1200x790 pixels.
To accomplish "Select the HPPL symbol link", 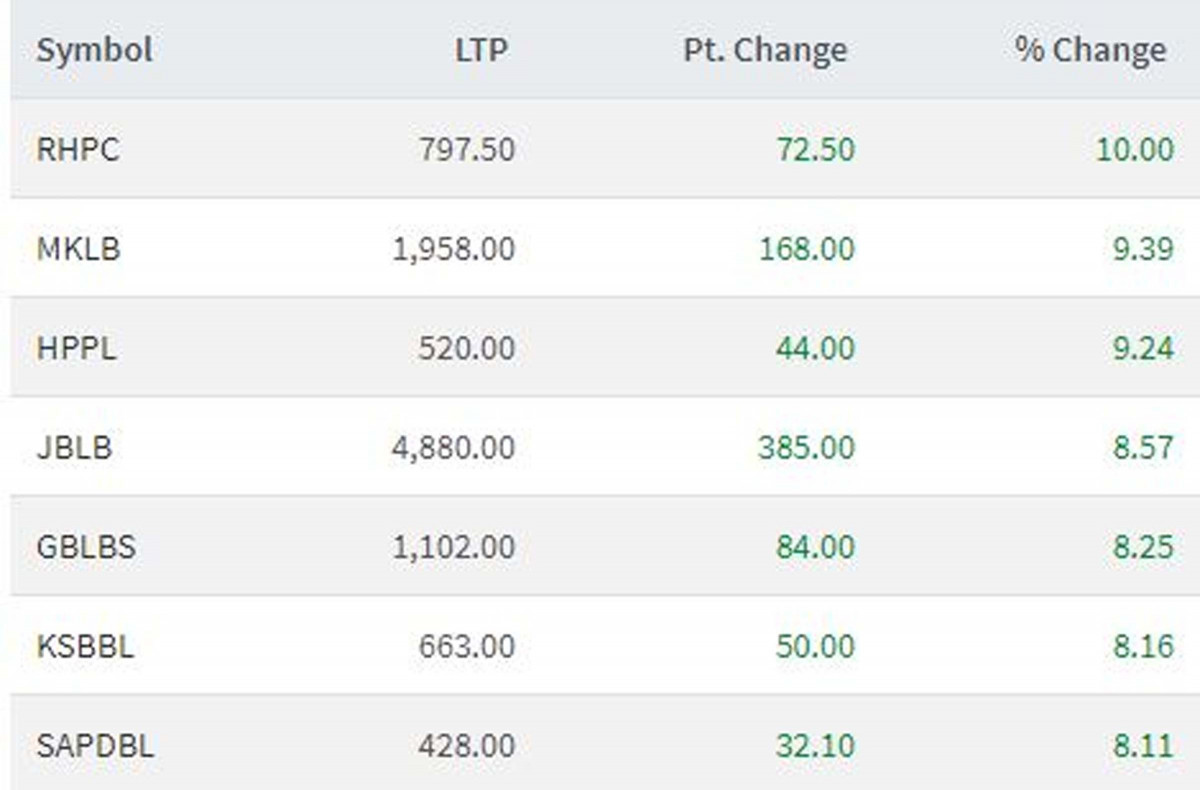I will point(76,348).
